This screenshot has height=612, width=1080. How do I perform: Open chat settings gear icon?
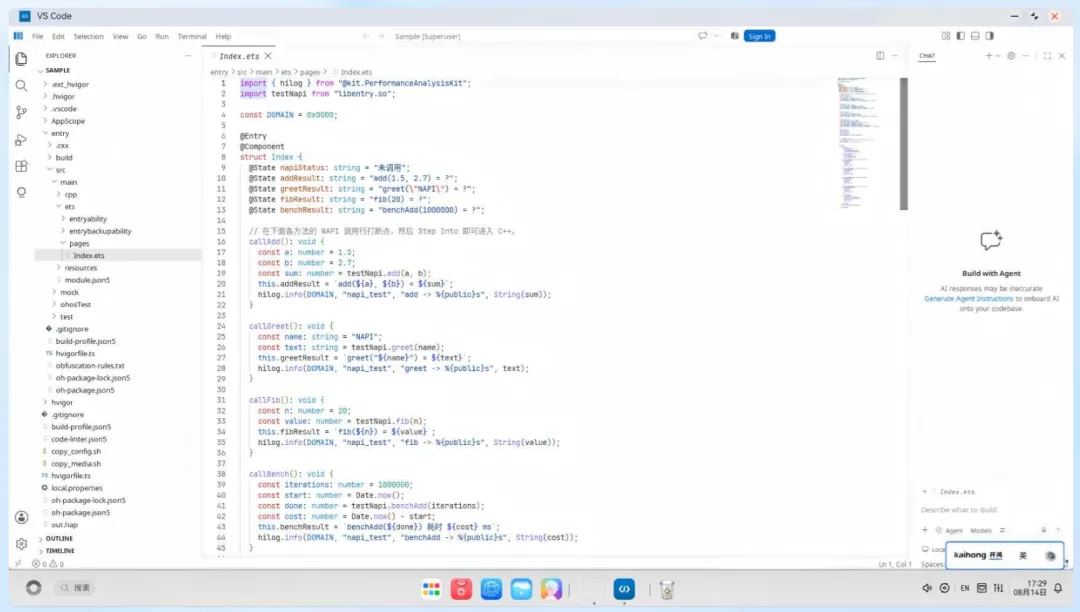1011,56
